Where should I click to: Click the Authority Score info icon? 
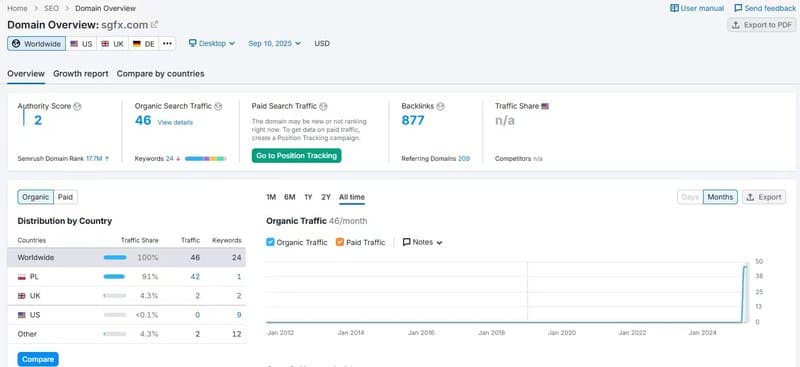77,107
